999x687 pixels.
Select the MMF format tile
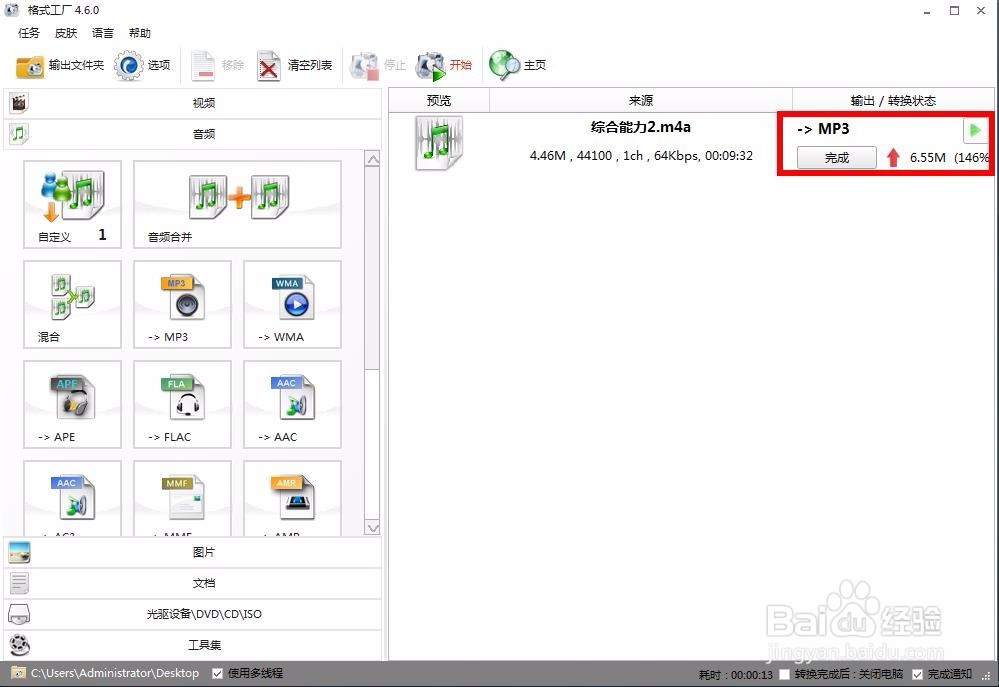coord(182,498)
